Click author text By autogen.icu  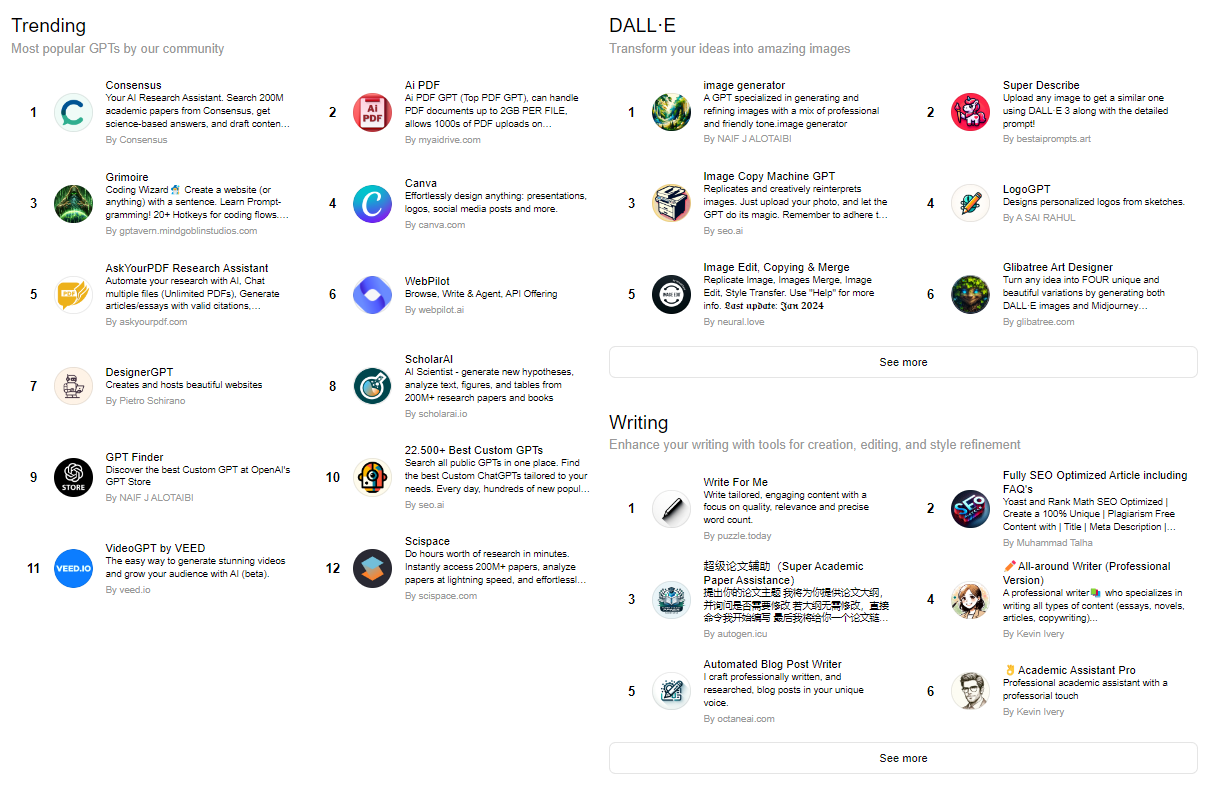pos(735,634)
